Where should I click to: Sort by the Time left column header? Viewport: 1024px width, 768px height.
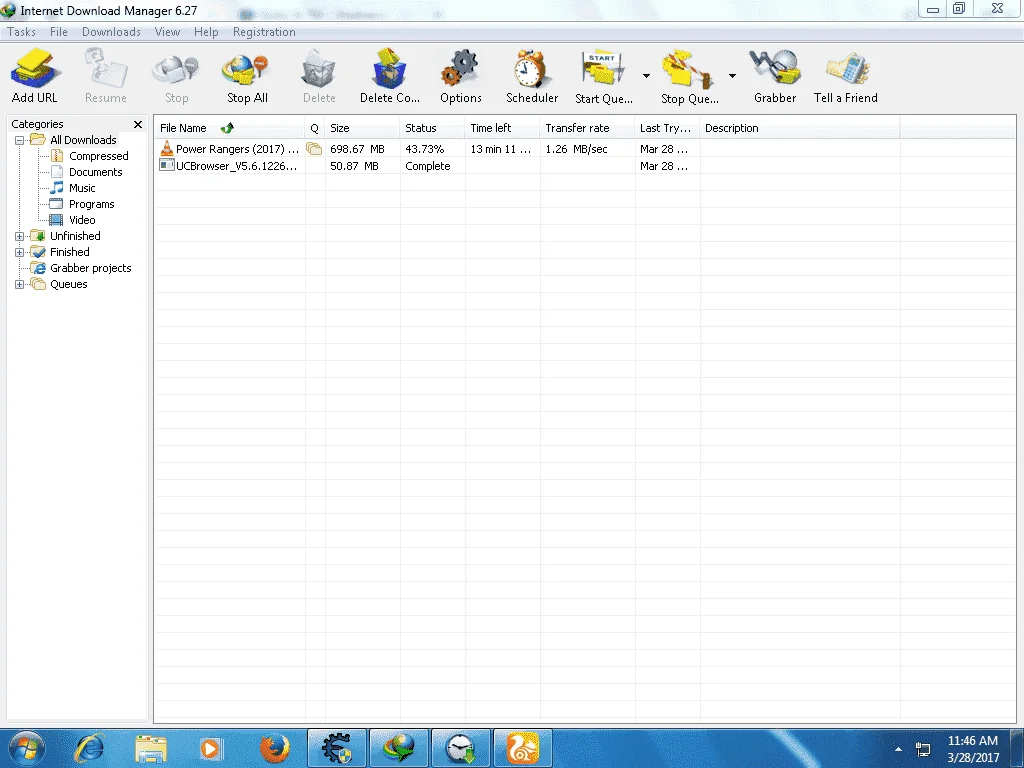click(503, 128)
